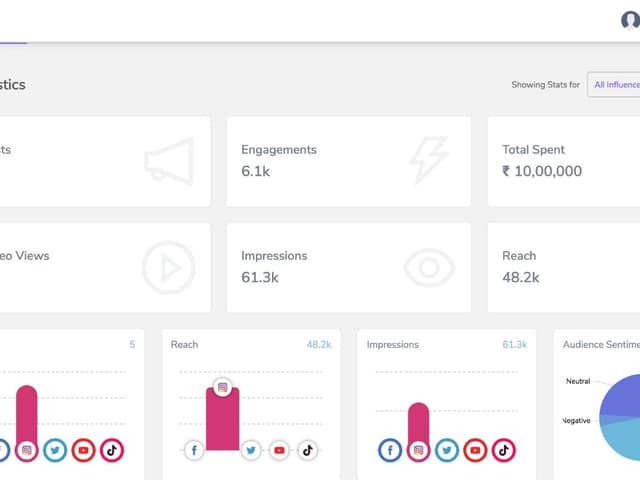Select the Facebook icon in the Impressions chart

pyautogui.click(x=390, y=450)
